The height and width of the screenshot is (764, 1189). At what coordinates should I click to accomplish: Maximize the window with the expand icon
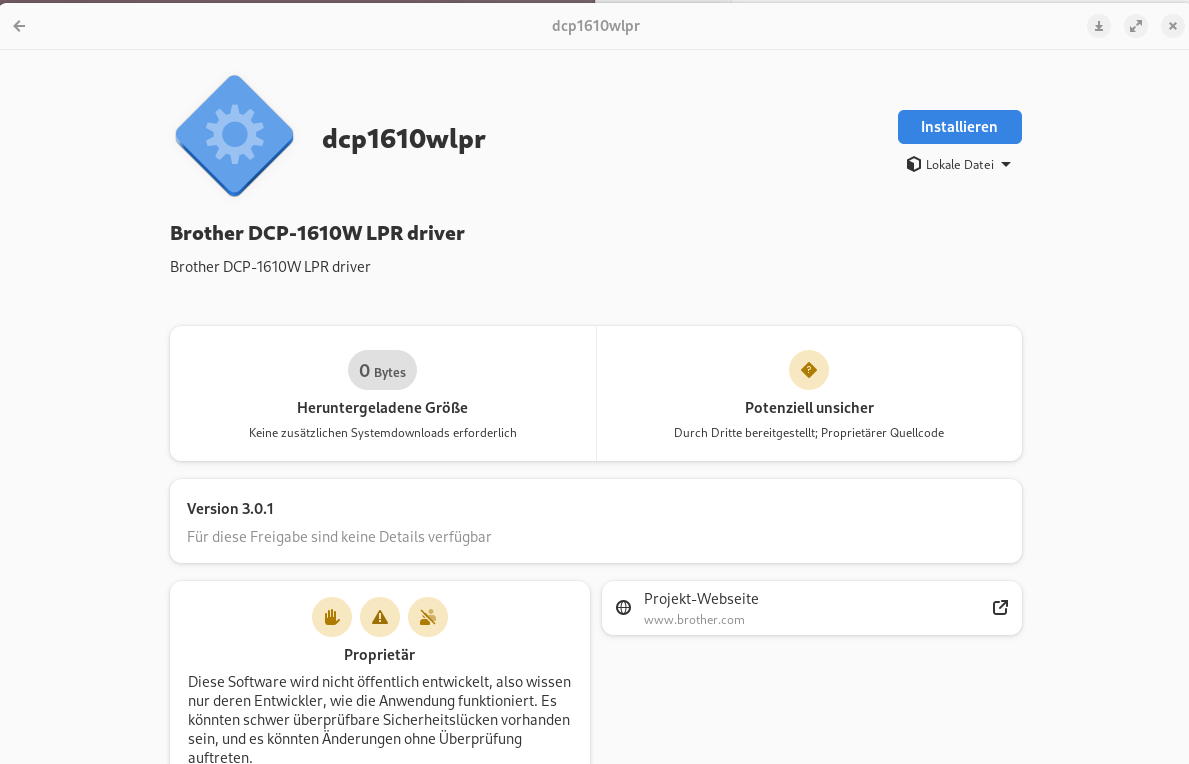click(1136, 26)
